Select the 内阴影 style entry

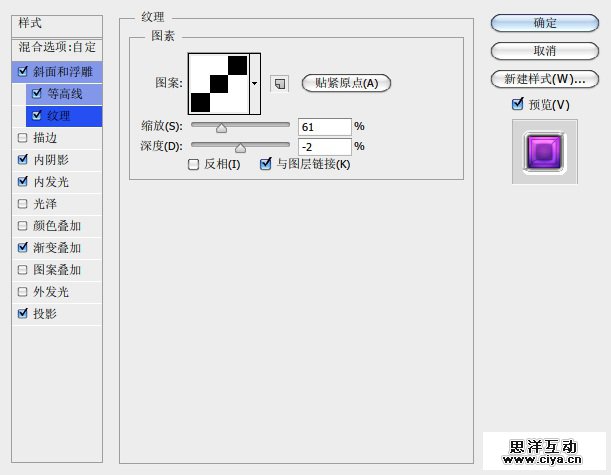(x=57, y=160)
